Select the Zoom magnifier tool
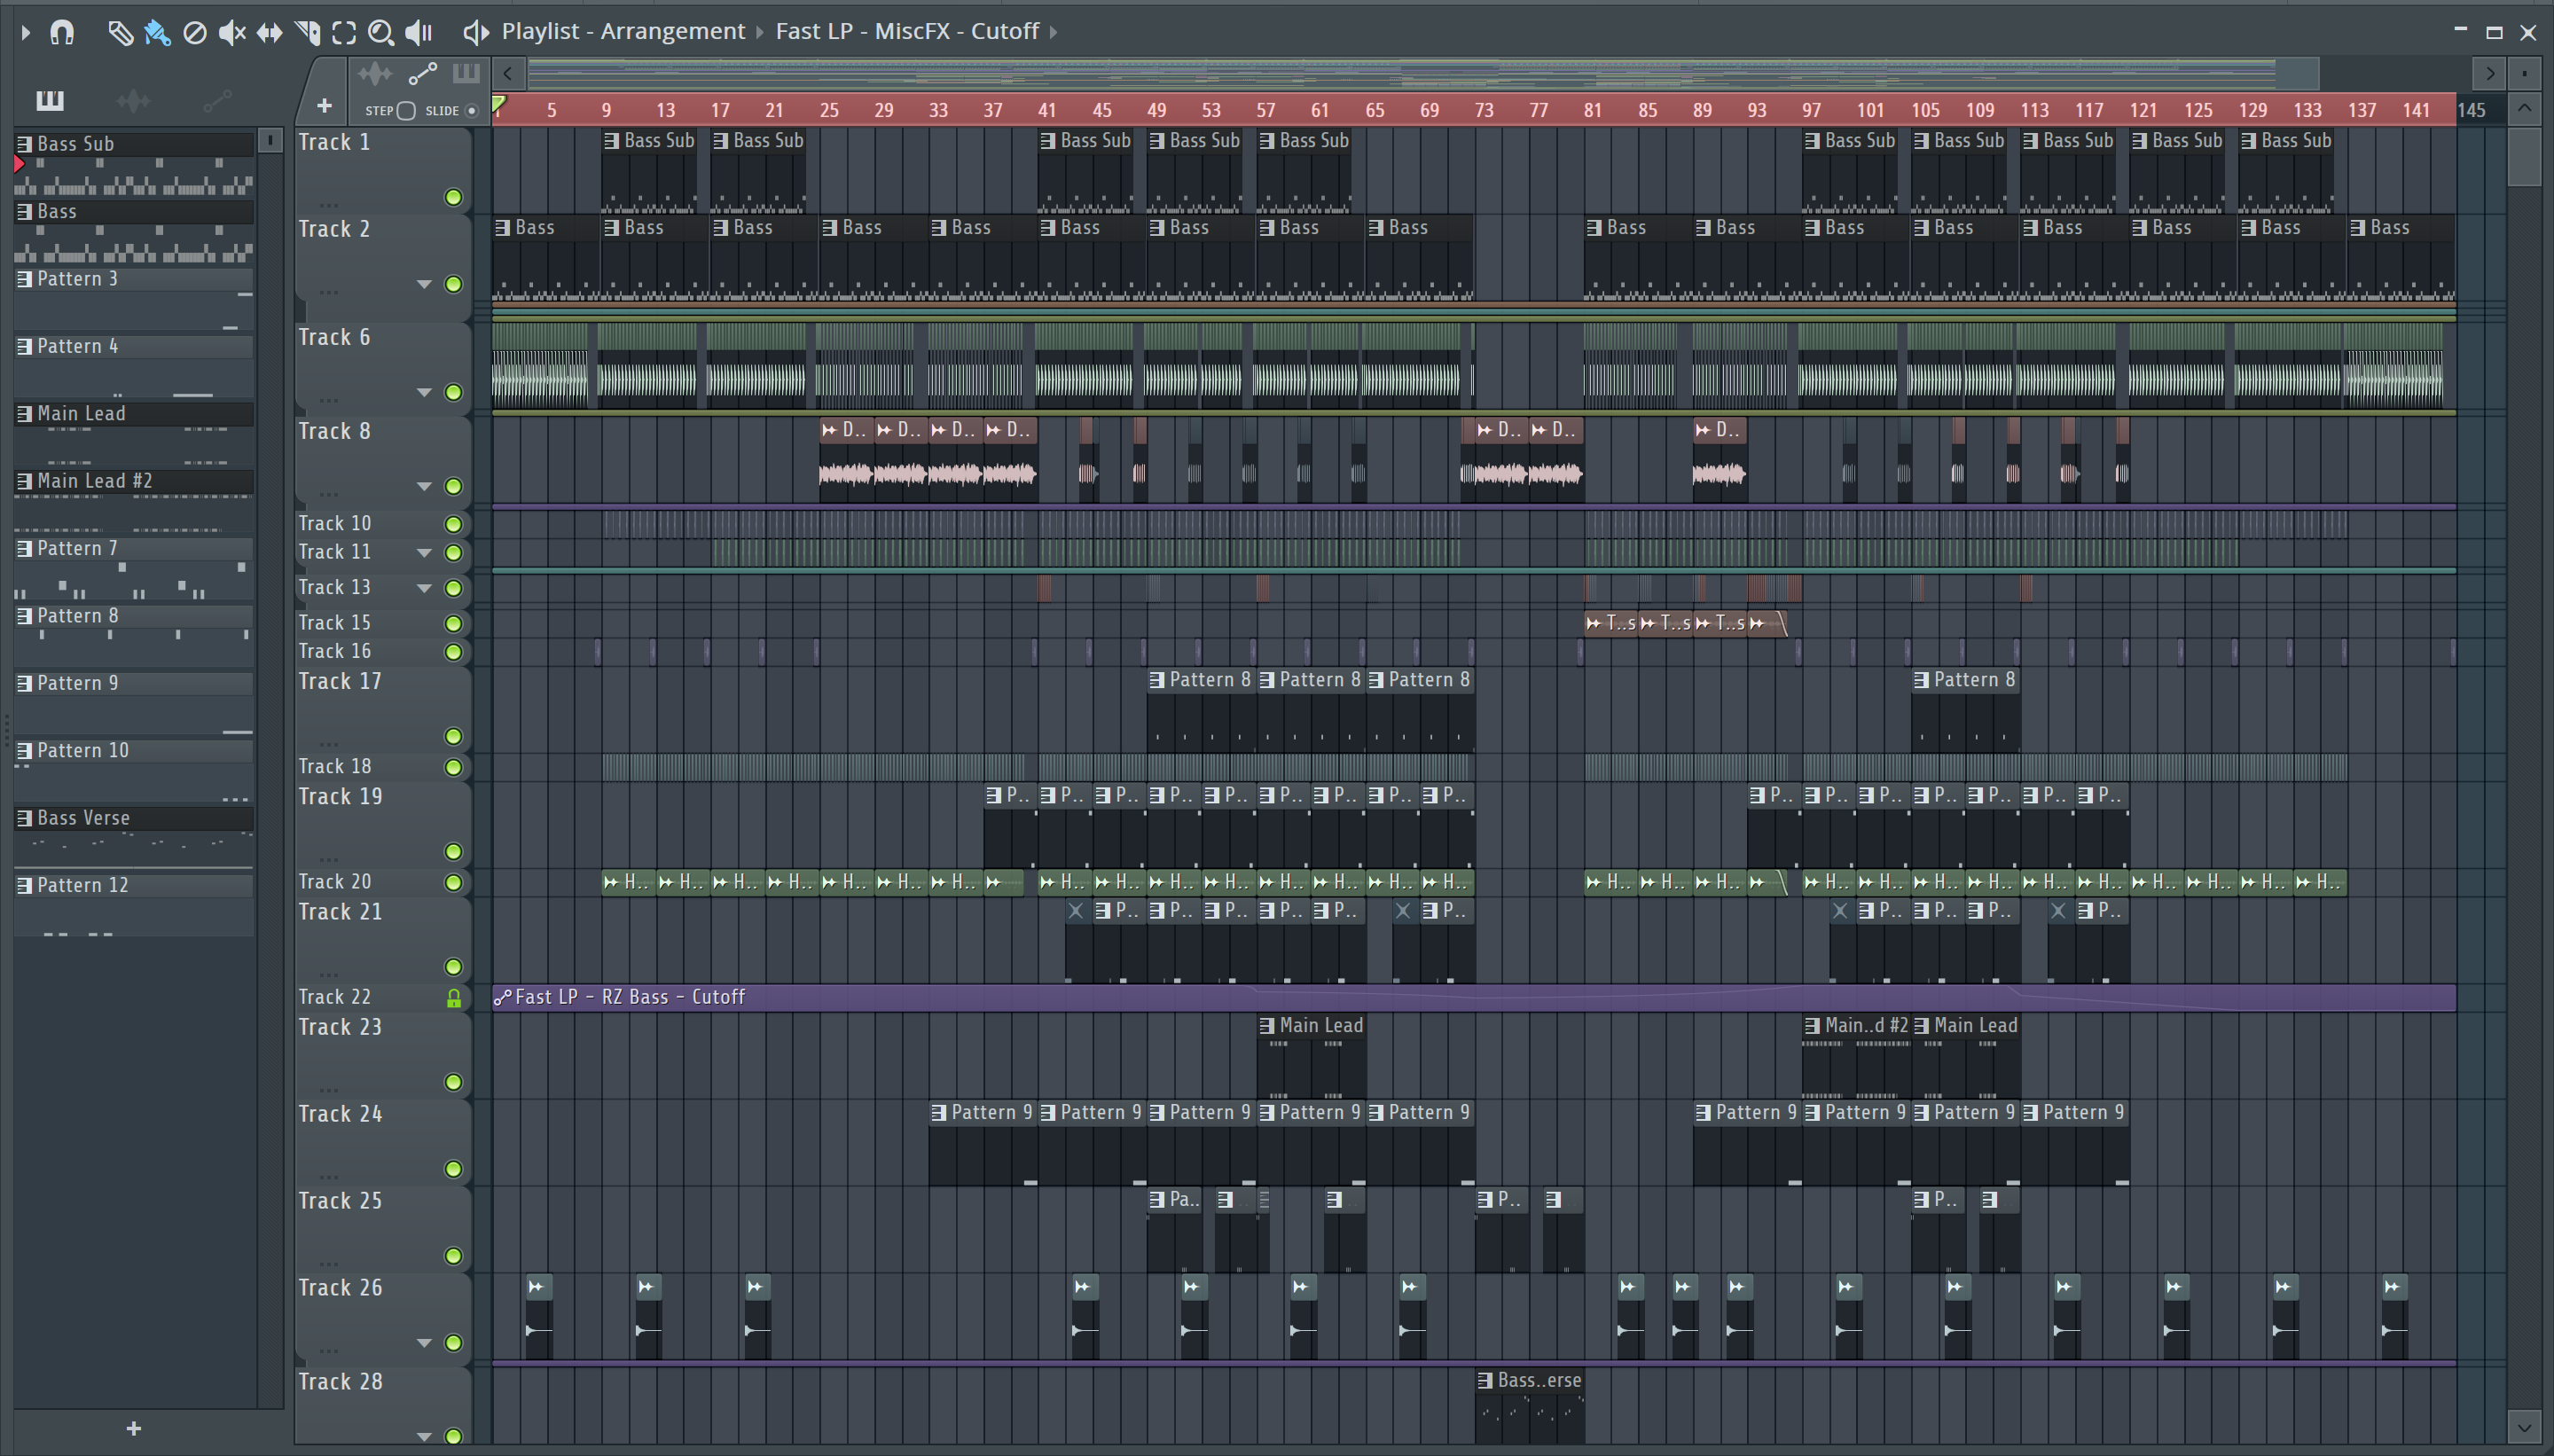 pyautogui.click(x=380, y=33)
